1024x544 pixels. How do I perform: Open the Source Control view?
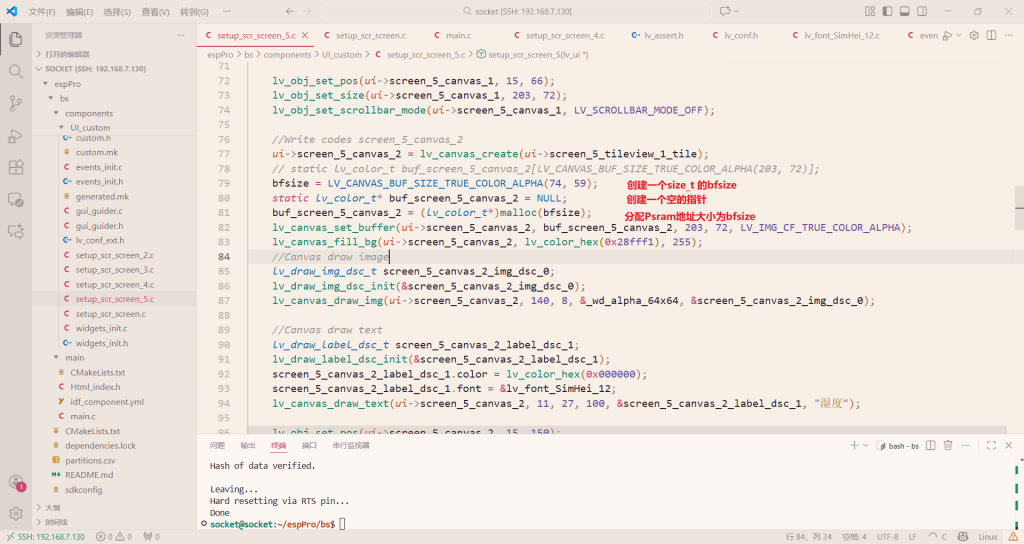[16, 103]
